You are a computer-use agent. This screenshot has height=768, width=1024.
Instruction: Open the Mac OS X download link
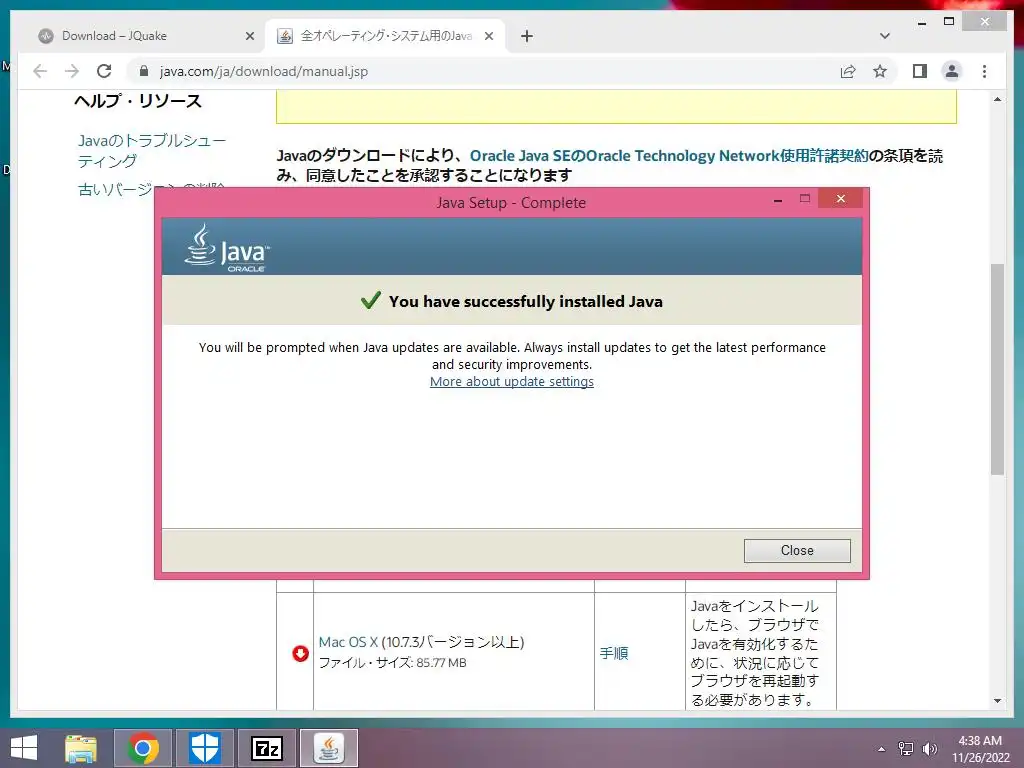click(x=348, y=642)
